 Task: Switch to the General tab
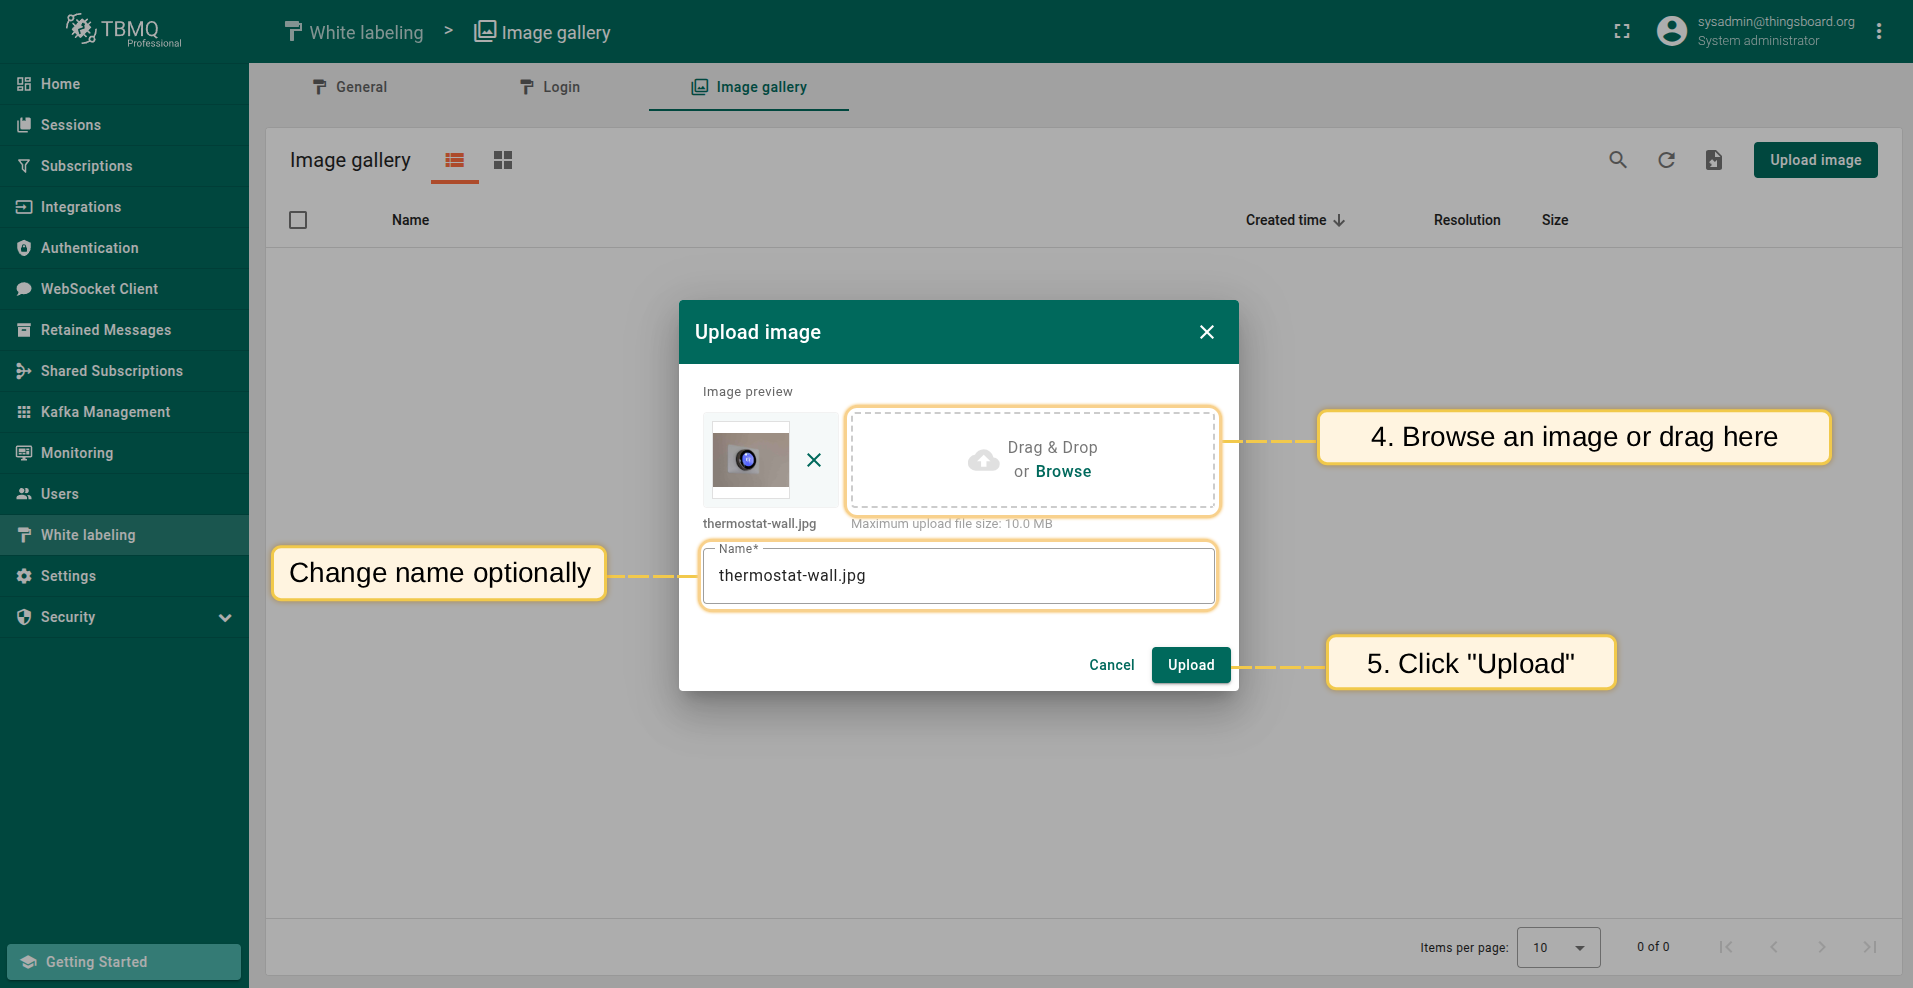pos(349,87)
